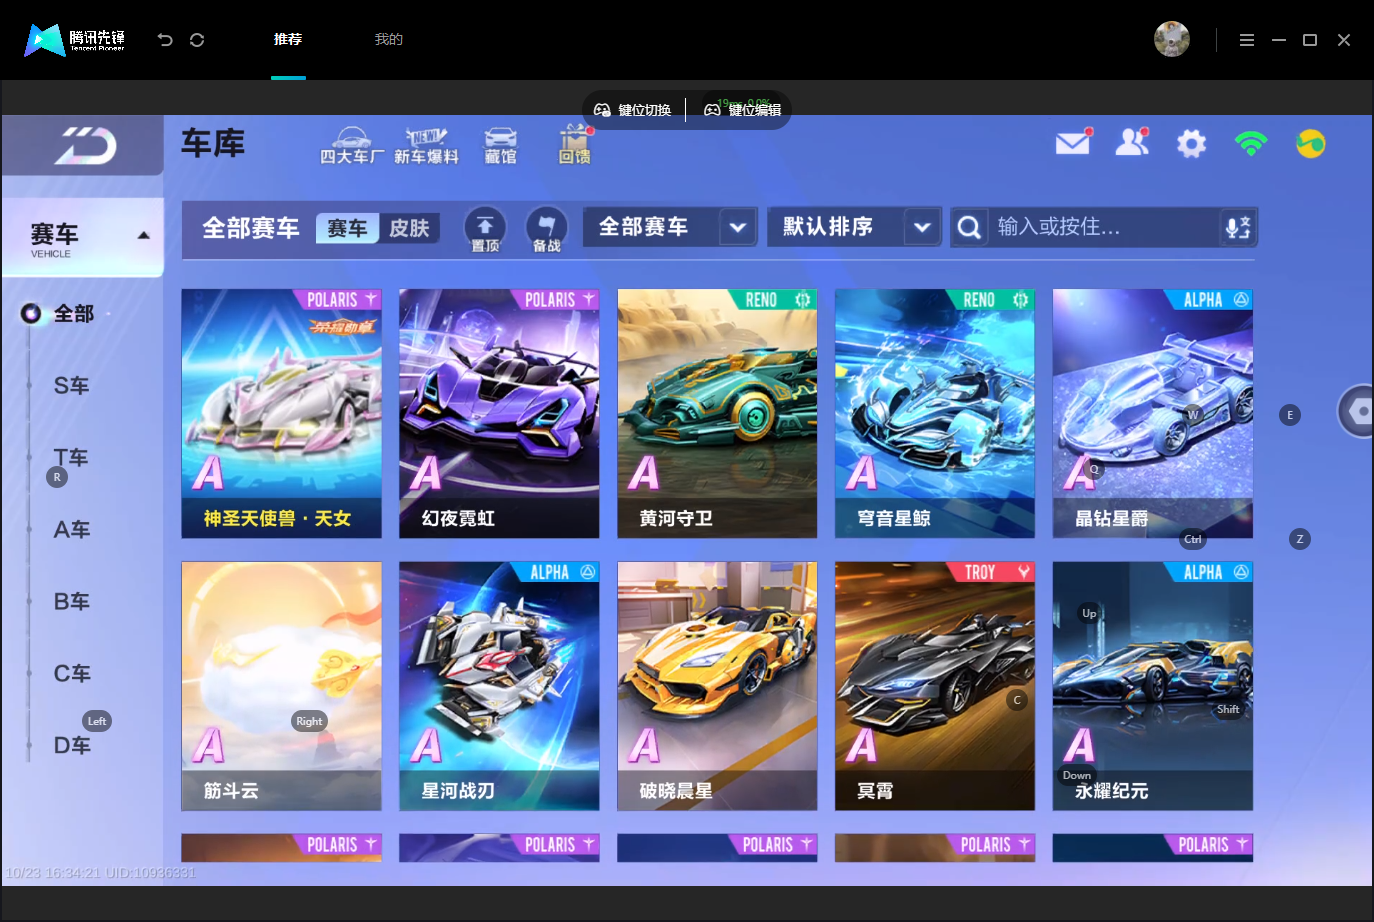Select the C车 category

(71, 674)
